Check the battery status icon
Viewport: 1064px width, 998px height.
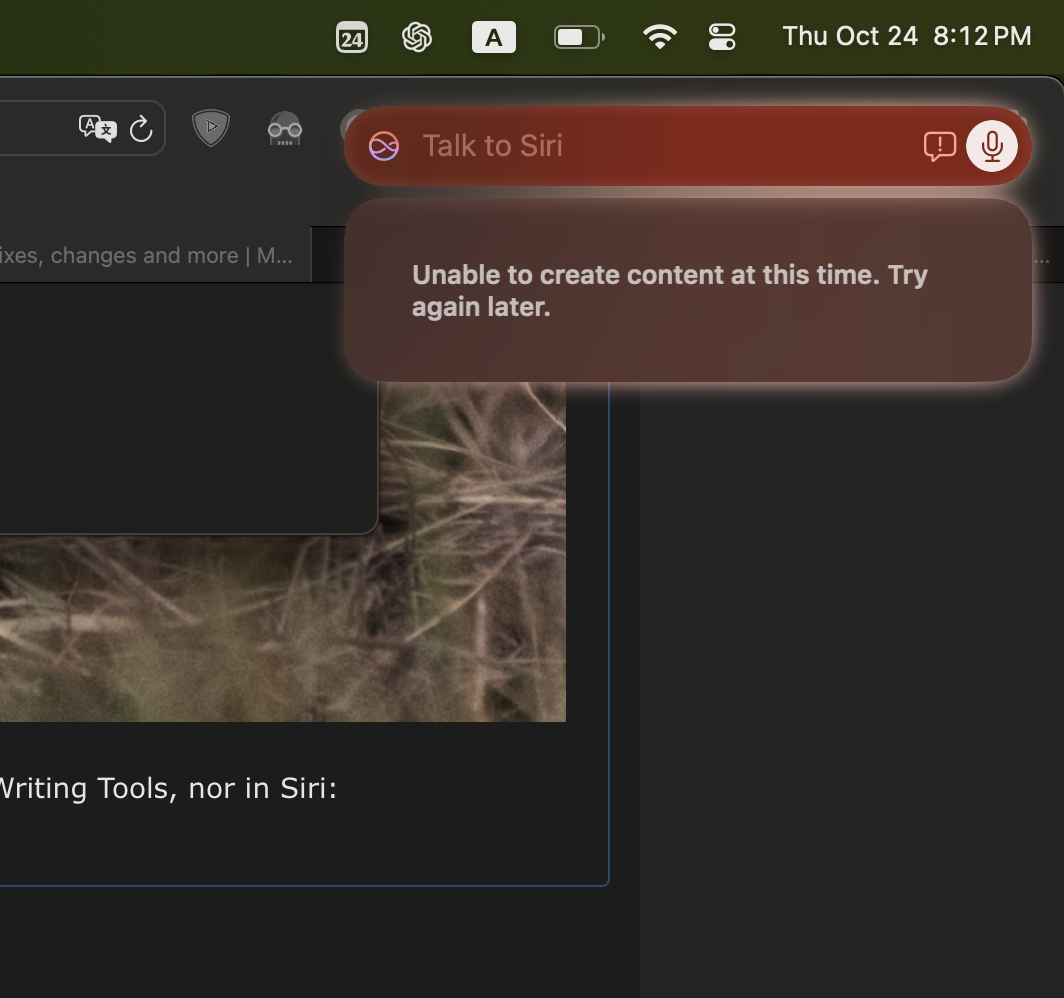(x=579, y=37)
